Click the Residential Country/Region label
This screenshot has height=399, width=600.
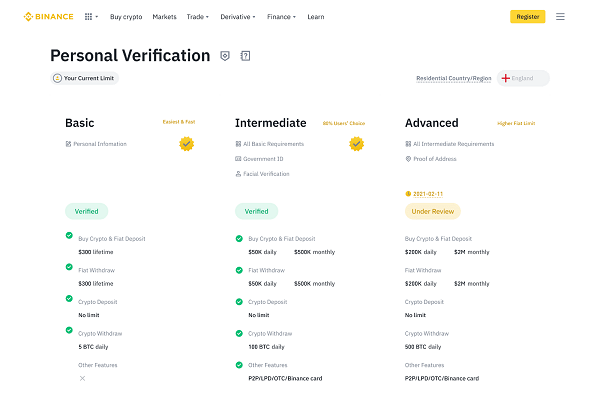(x=454, y=78)
